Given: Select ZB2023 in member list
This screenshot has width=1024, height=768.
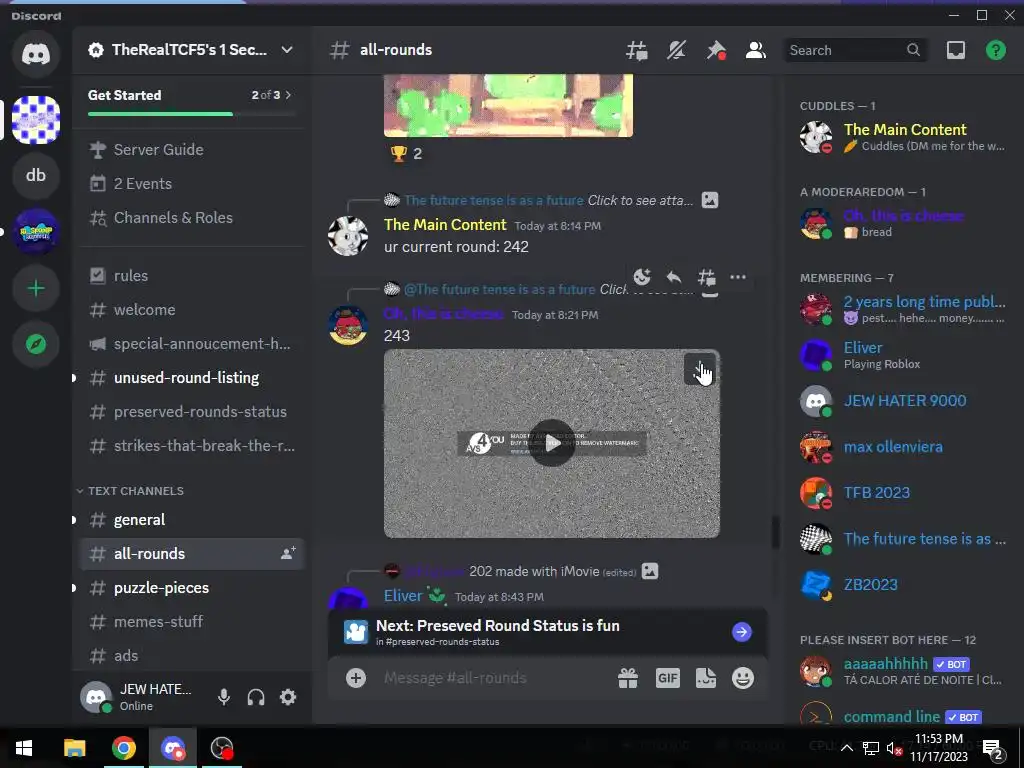Looking at the screenshot, I should point(903,585).
